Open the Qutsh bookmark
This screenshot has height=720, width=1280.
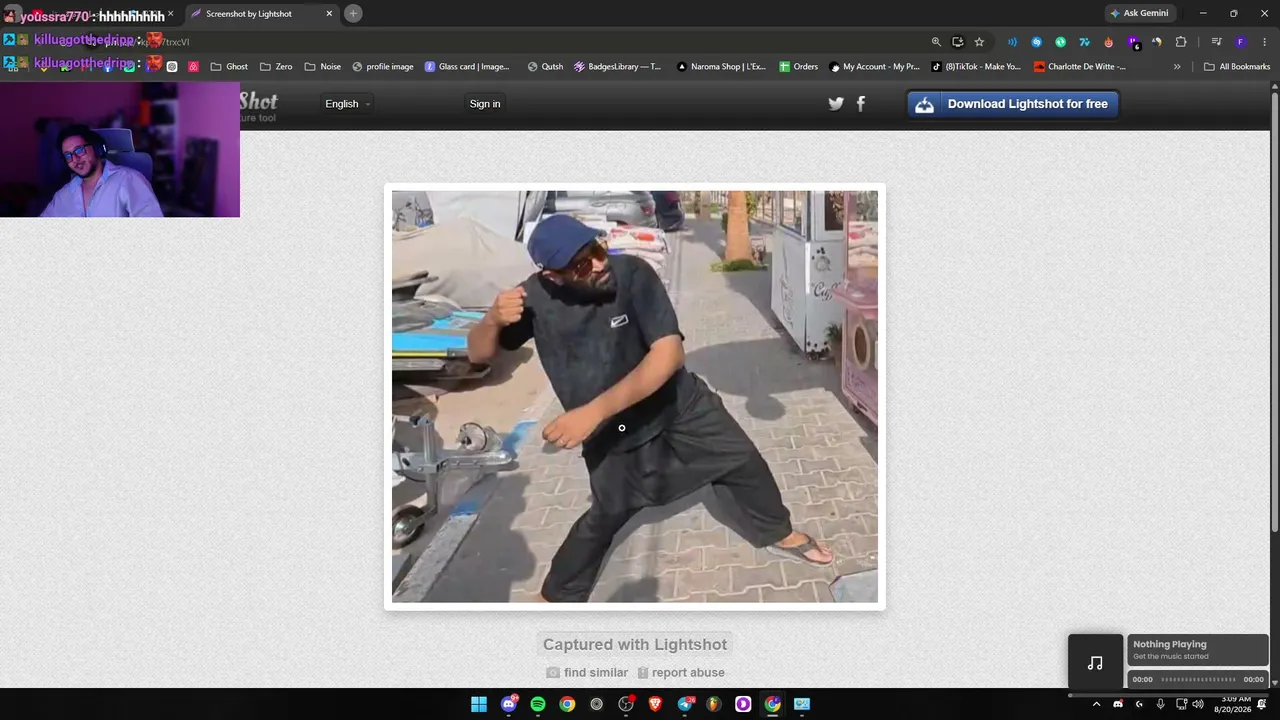[x=545, y=67]
